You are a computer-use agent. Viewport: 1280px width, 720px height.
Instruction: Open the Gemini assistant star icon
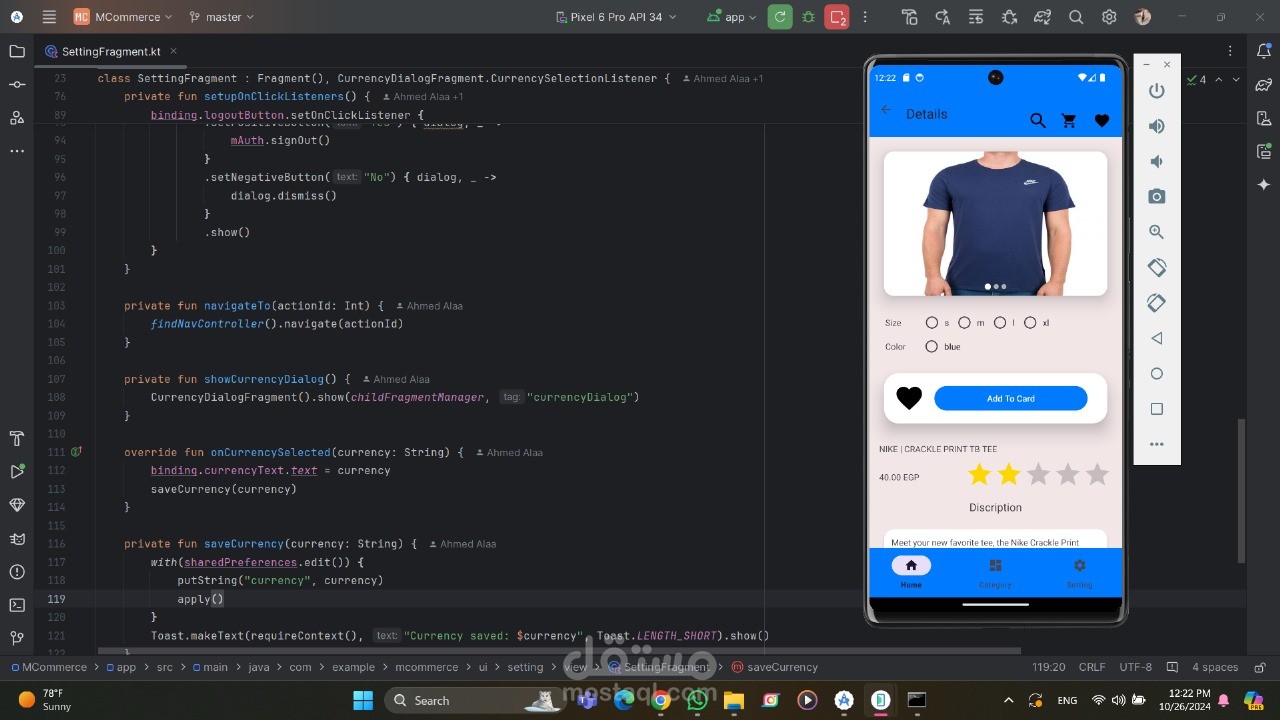(1263, 185)
